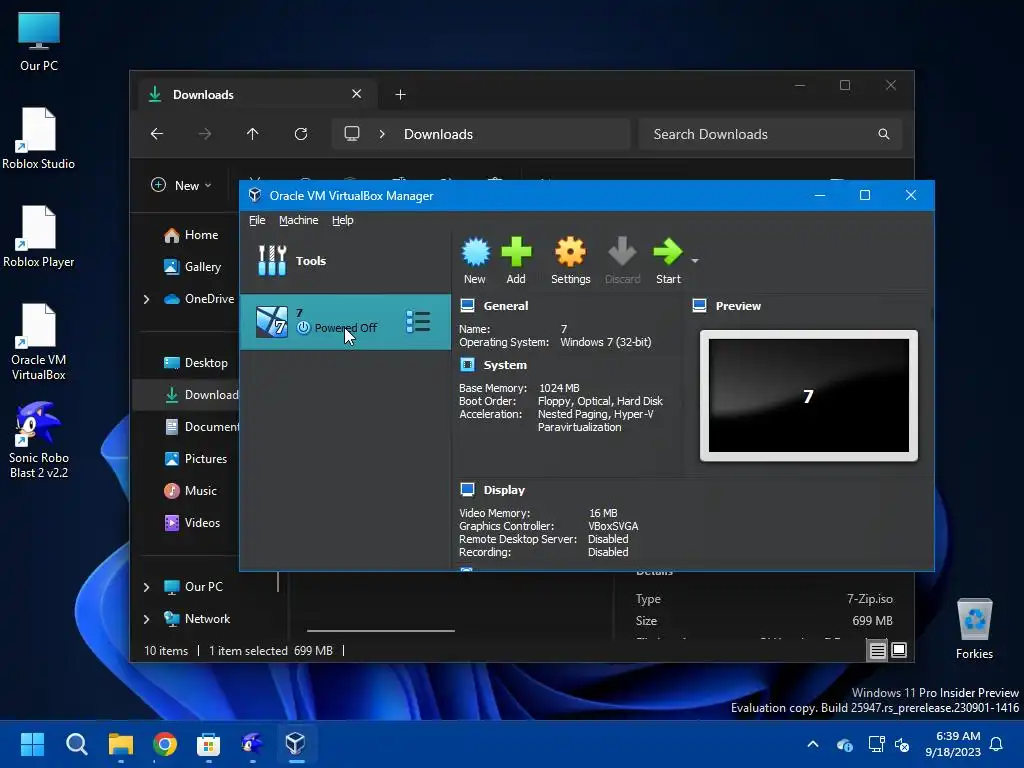The image size is (1024, 768).
Task: Click the PC icon in the address bar
Action: coord(352,134)
